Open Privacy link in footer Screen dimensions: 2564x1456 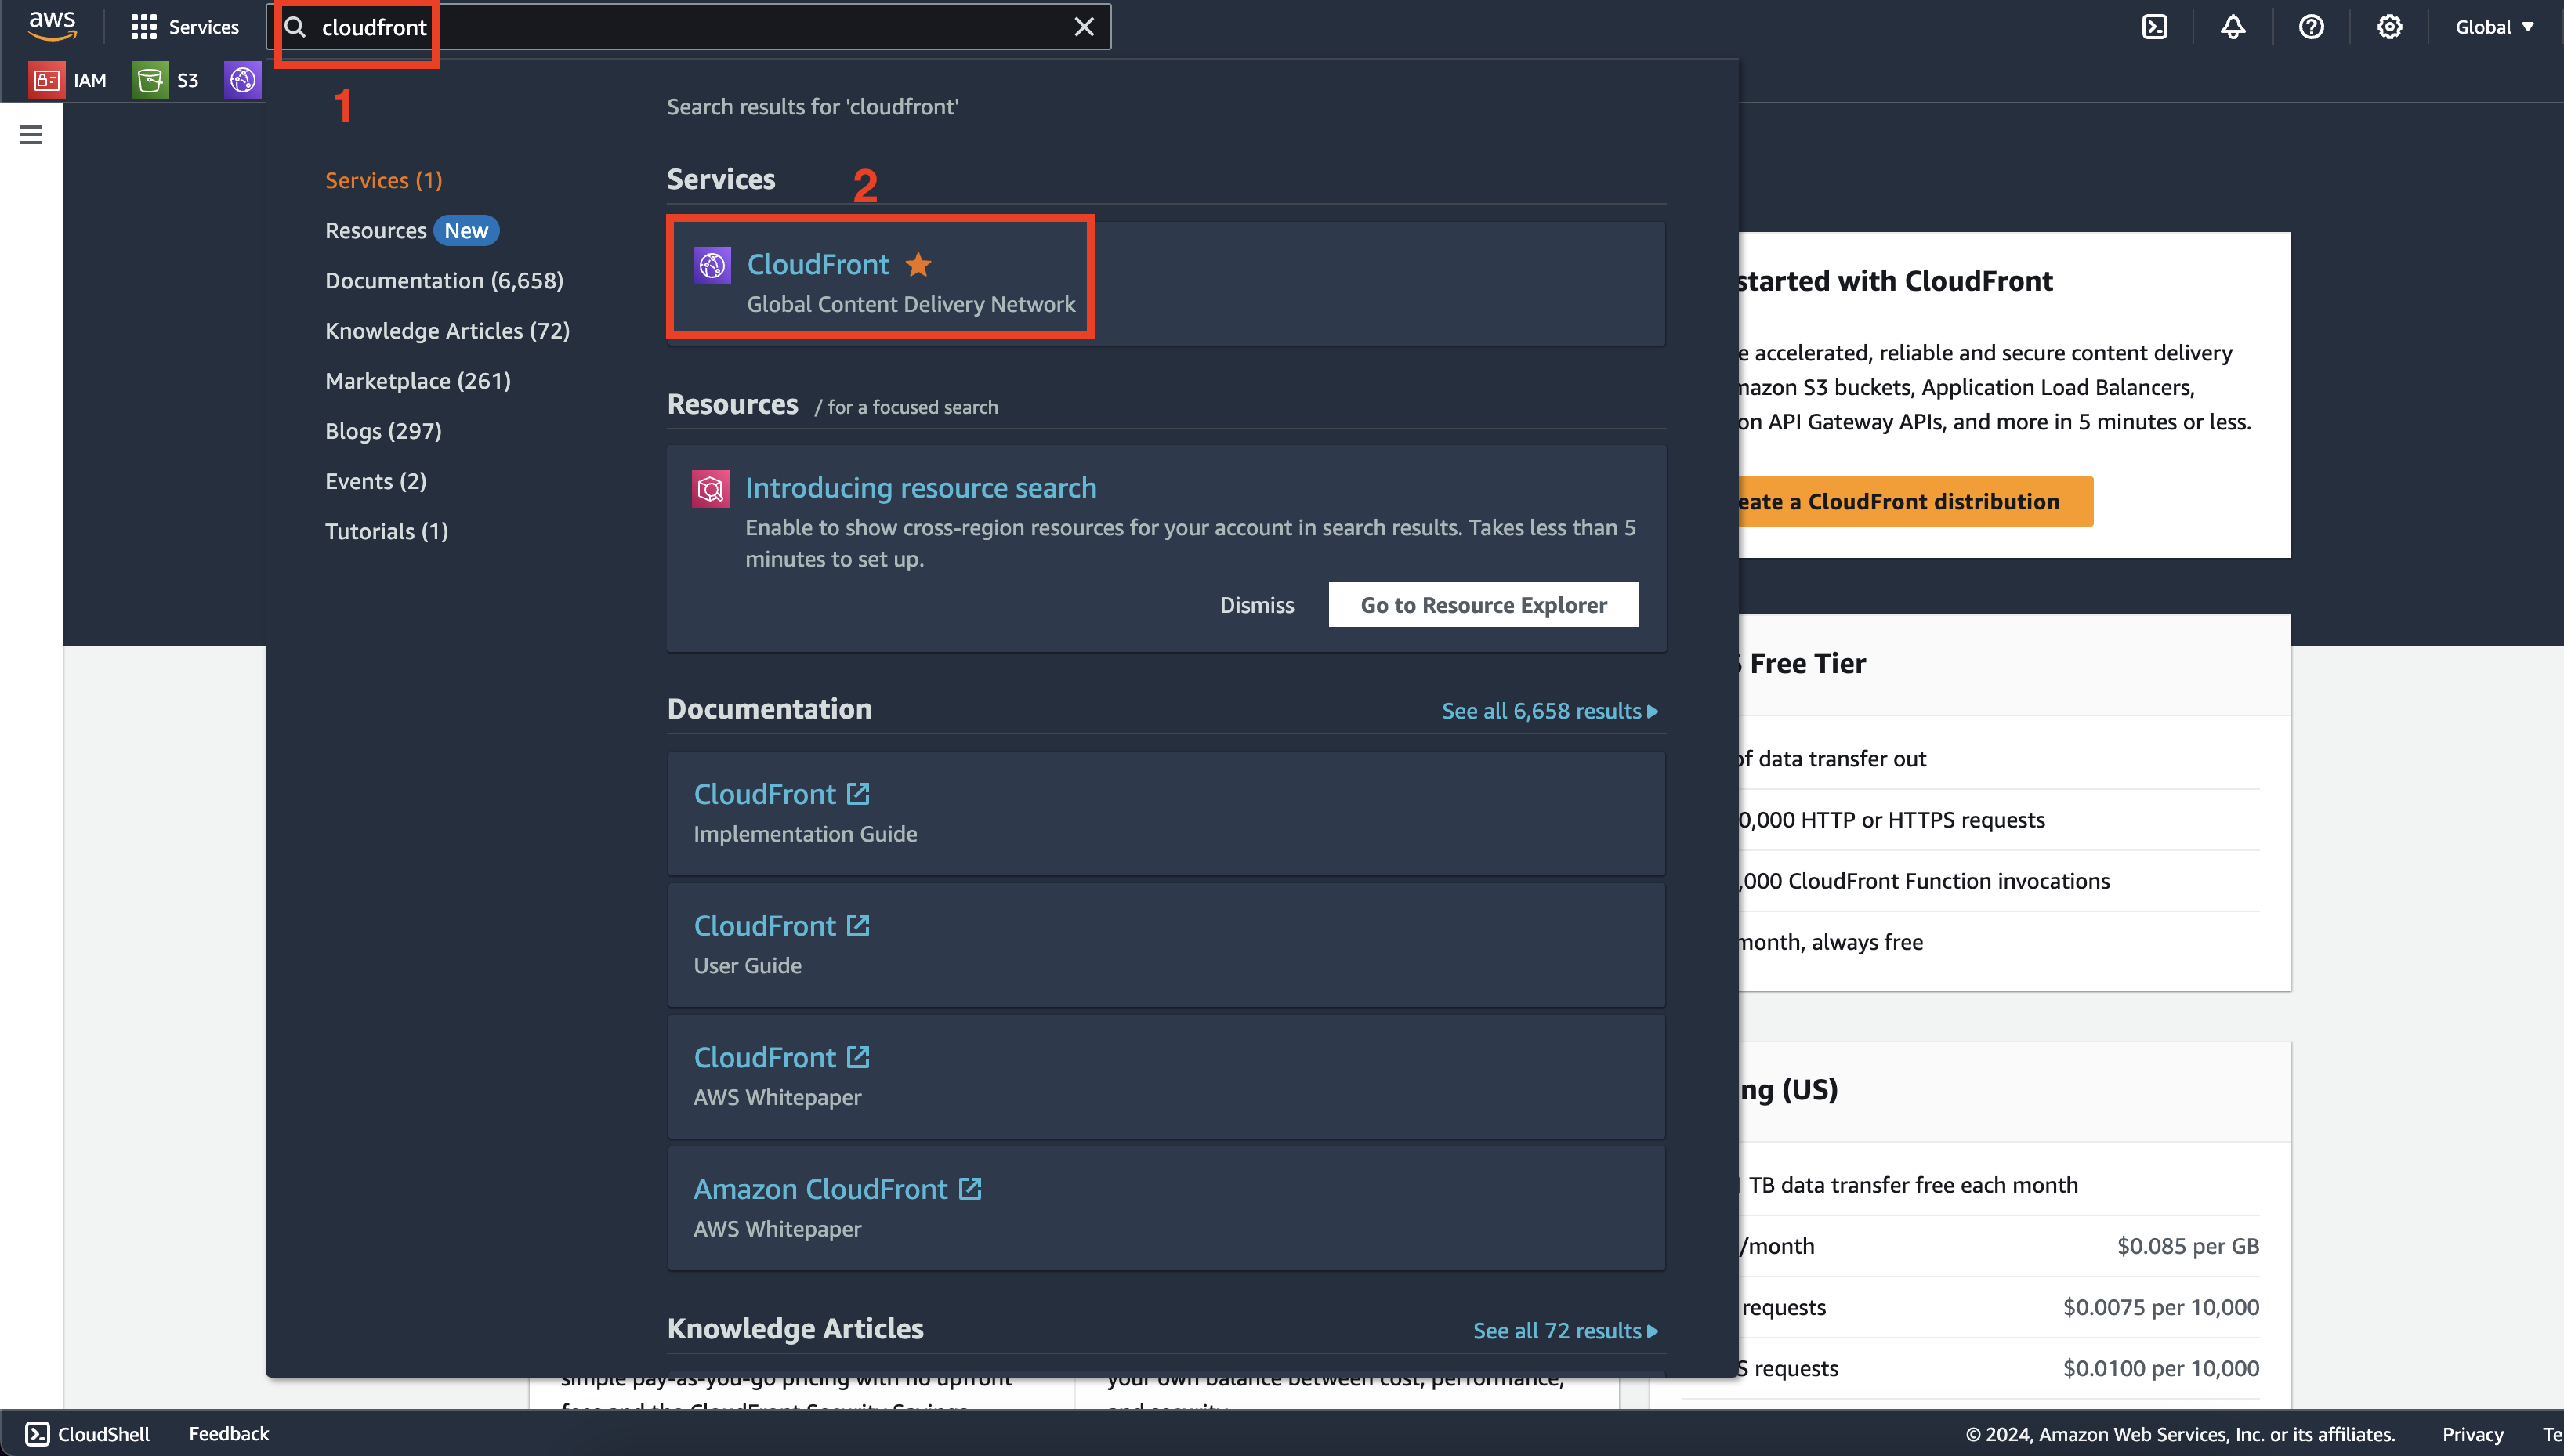[2472, 1434]
